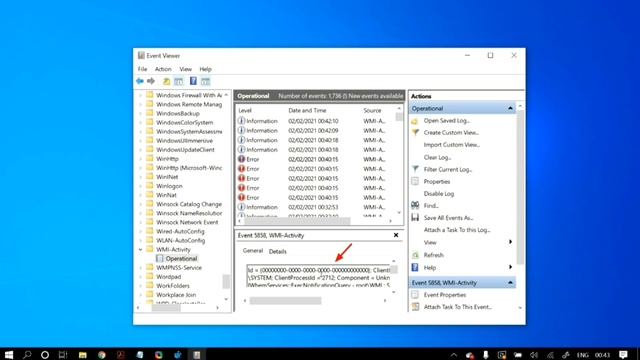Toggle the Show/Hide Action Pane toolbar icon
Viewport: 640px width, 360px height.
(205, 81)
